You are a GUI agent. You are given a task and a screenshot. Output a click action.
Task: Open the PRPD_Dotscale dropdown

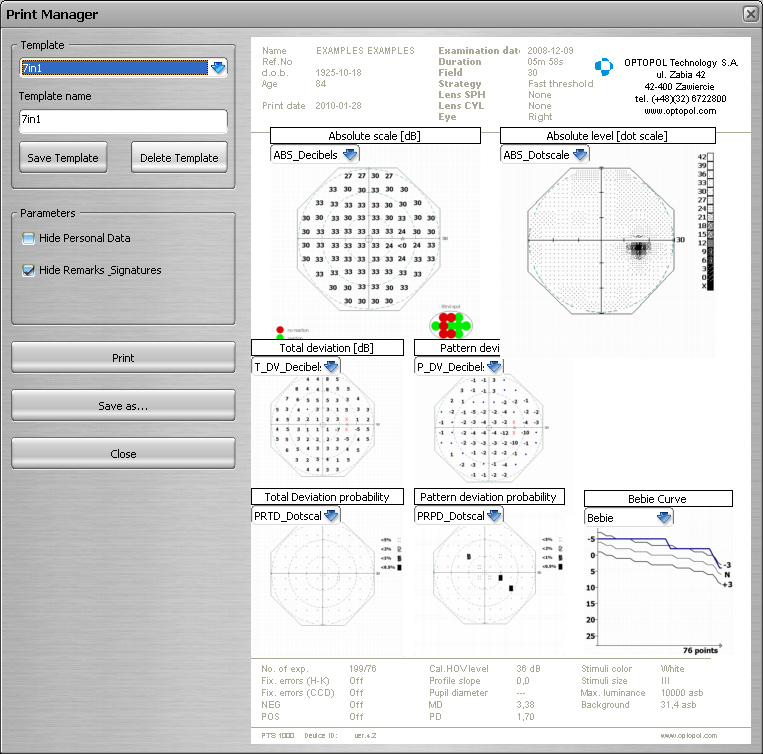(x=494, y=515)
